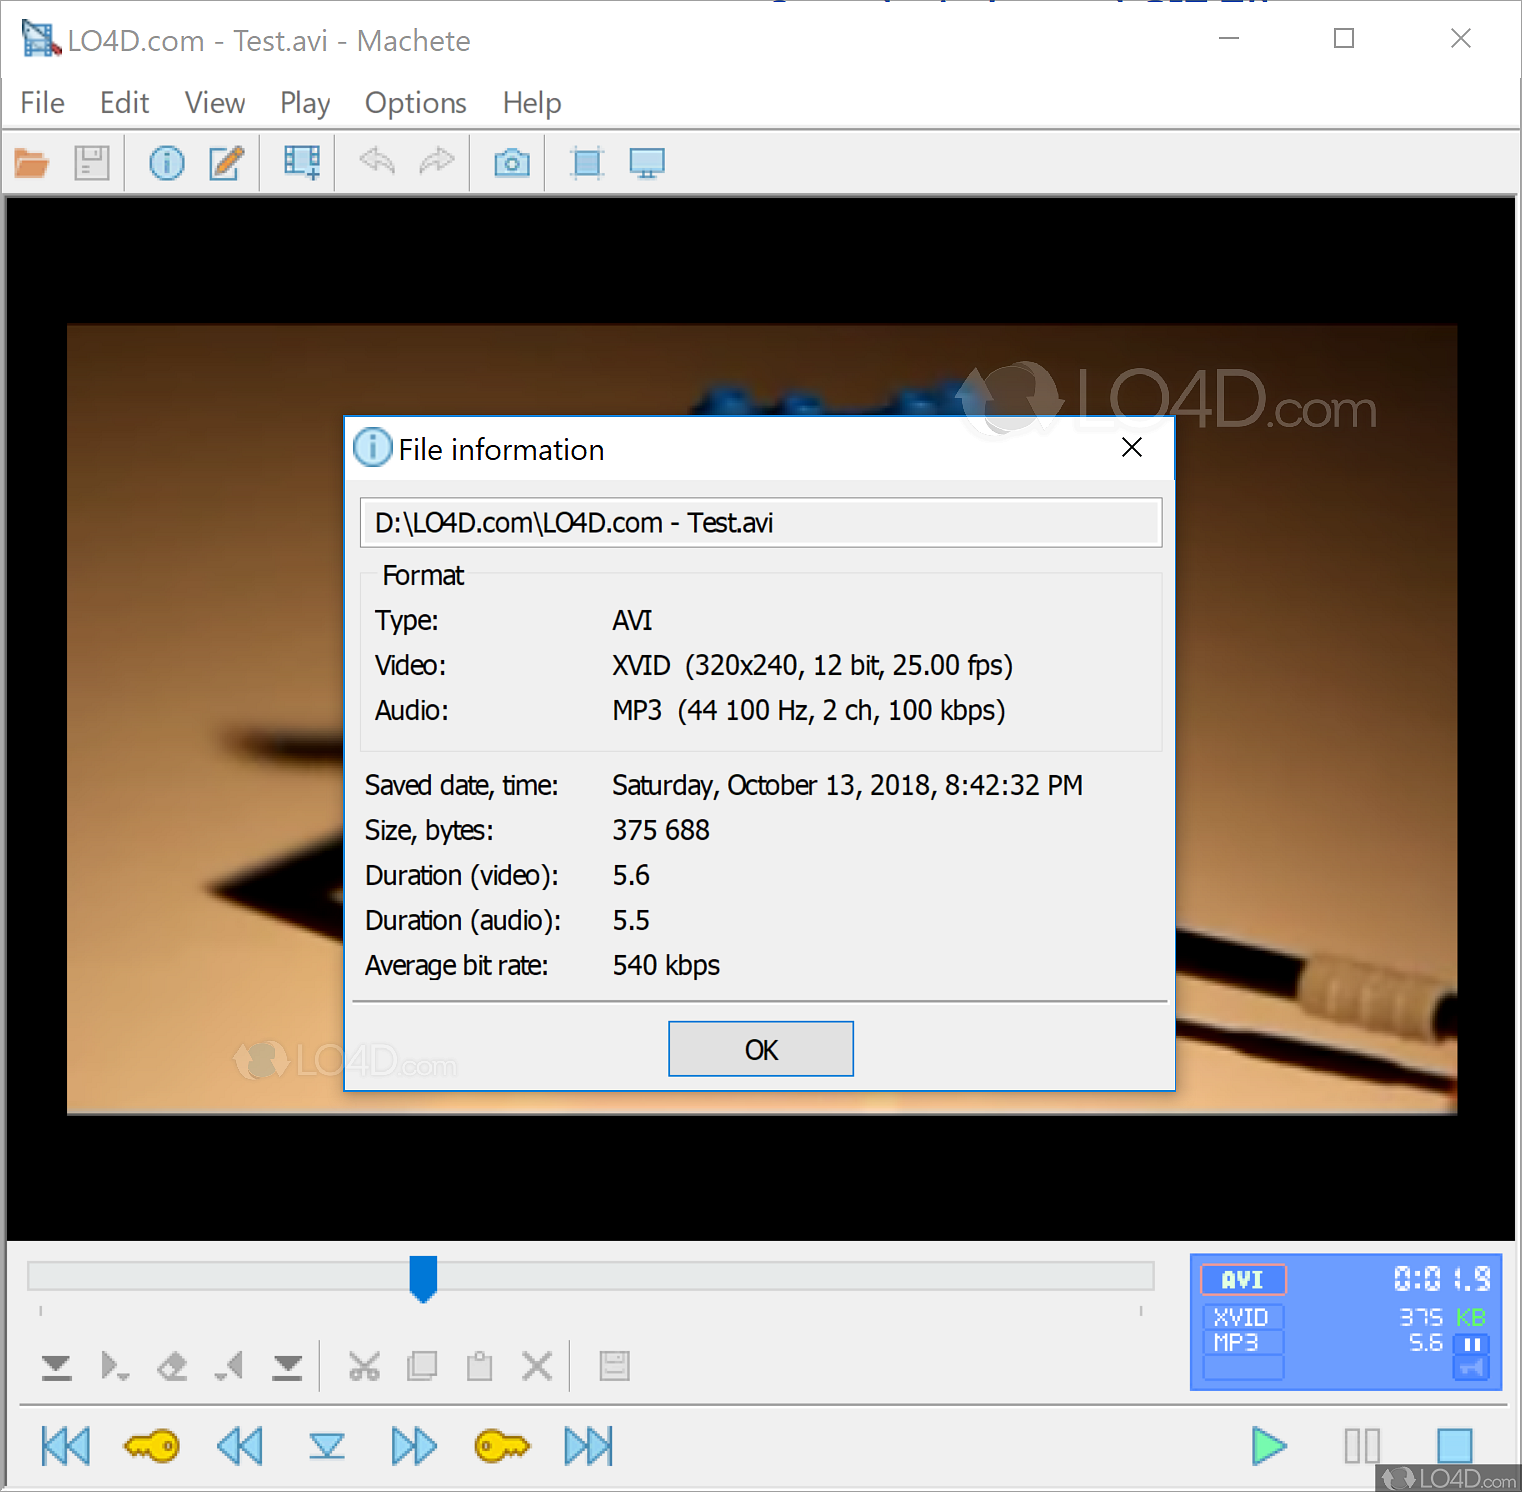Close the File information dialog

1131,448
